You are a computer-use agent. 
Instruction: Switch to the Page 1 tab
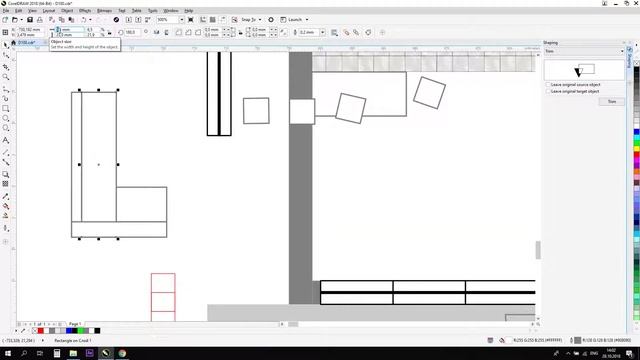click(75, 324)
